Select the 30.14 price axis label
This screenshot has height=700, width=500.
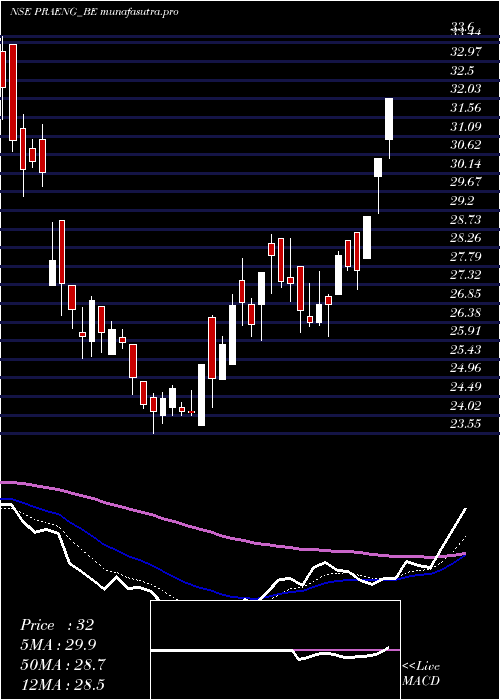point(466,163)
